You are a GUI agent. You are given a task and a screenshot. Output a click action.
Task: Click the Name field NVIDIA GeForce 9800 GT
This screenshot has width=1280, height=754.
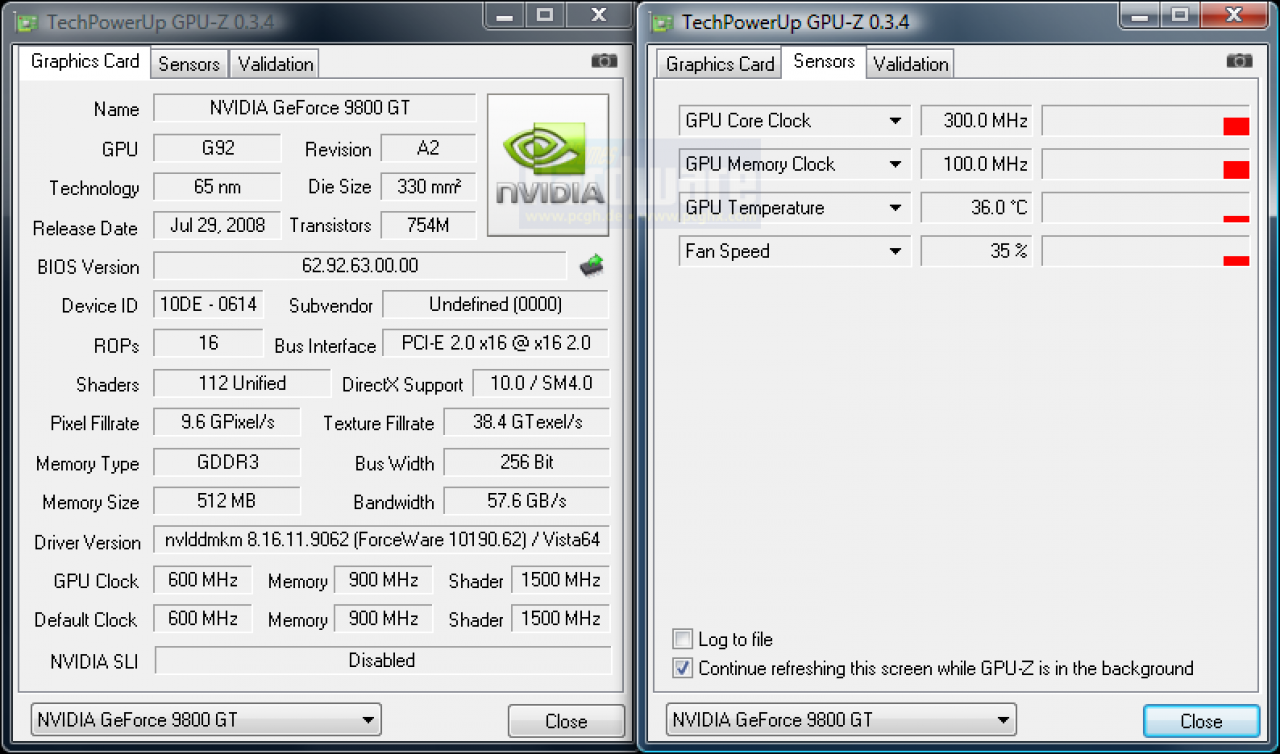click(314, 108)
